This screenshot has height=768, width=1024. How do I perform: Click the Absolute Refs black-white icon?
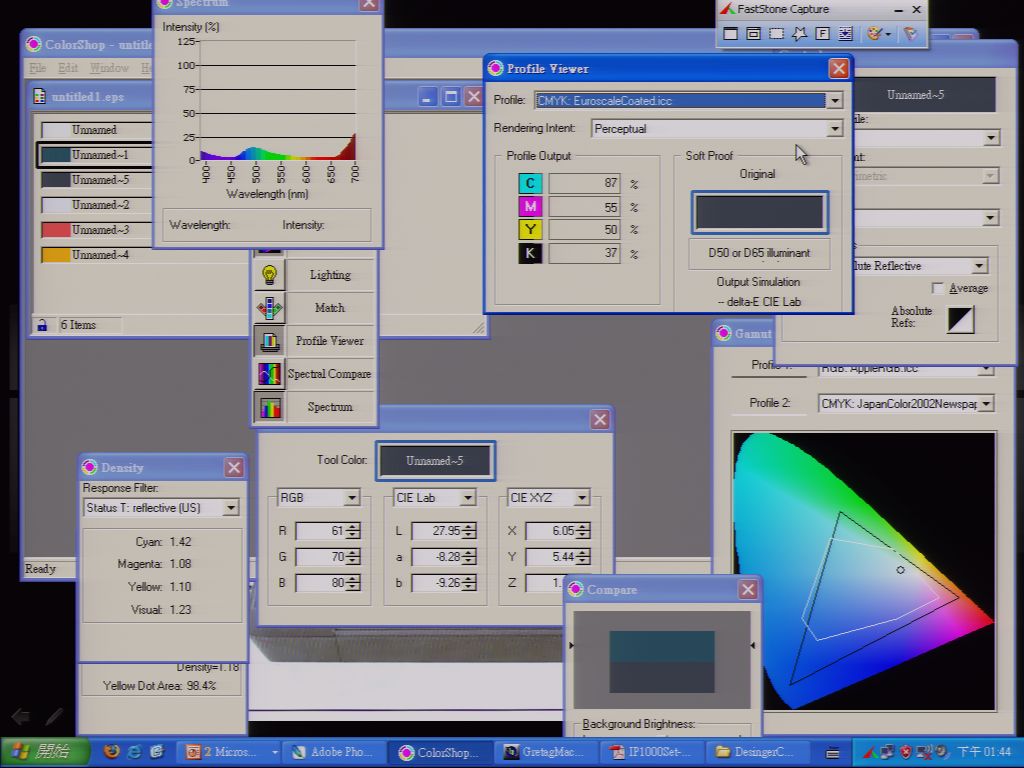tap(961, 320)
